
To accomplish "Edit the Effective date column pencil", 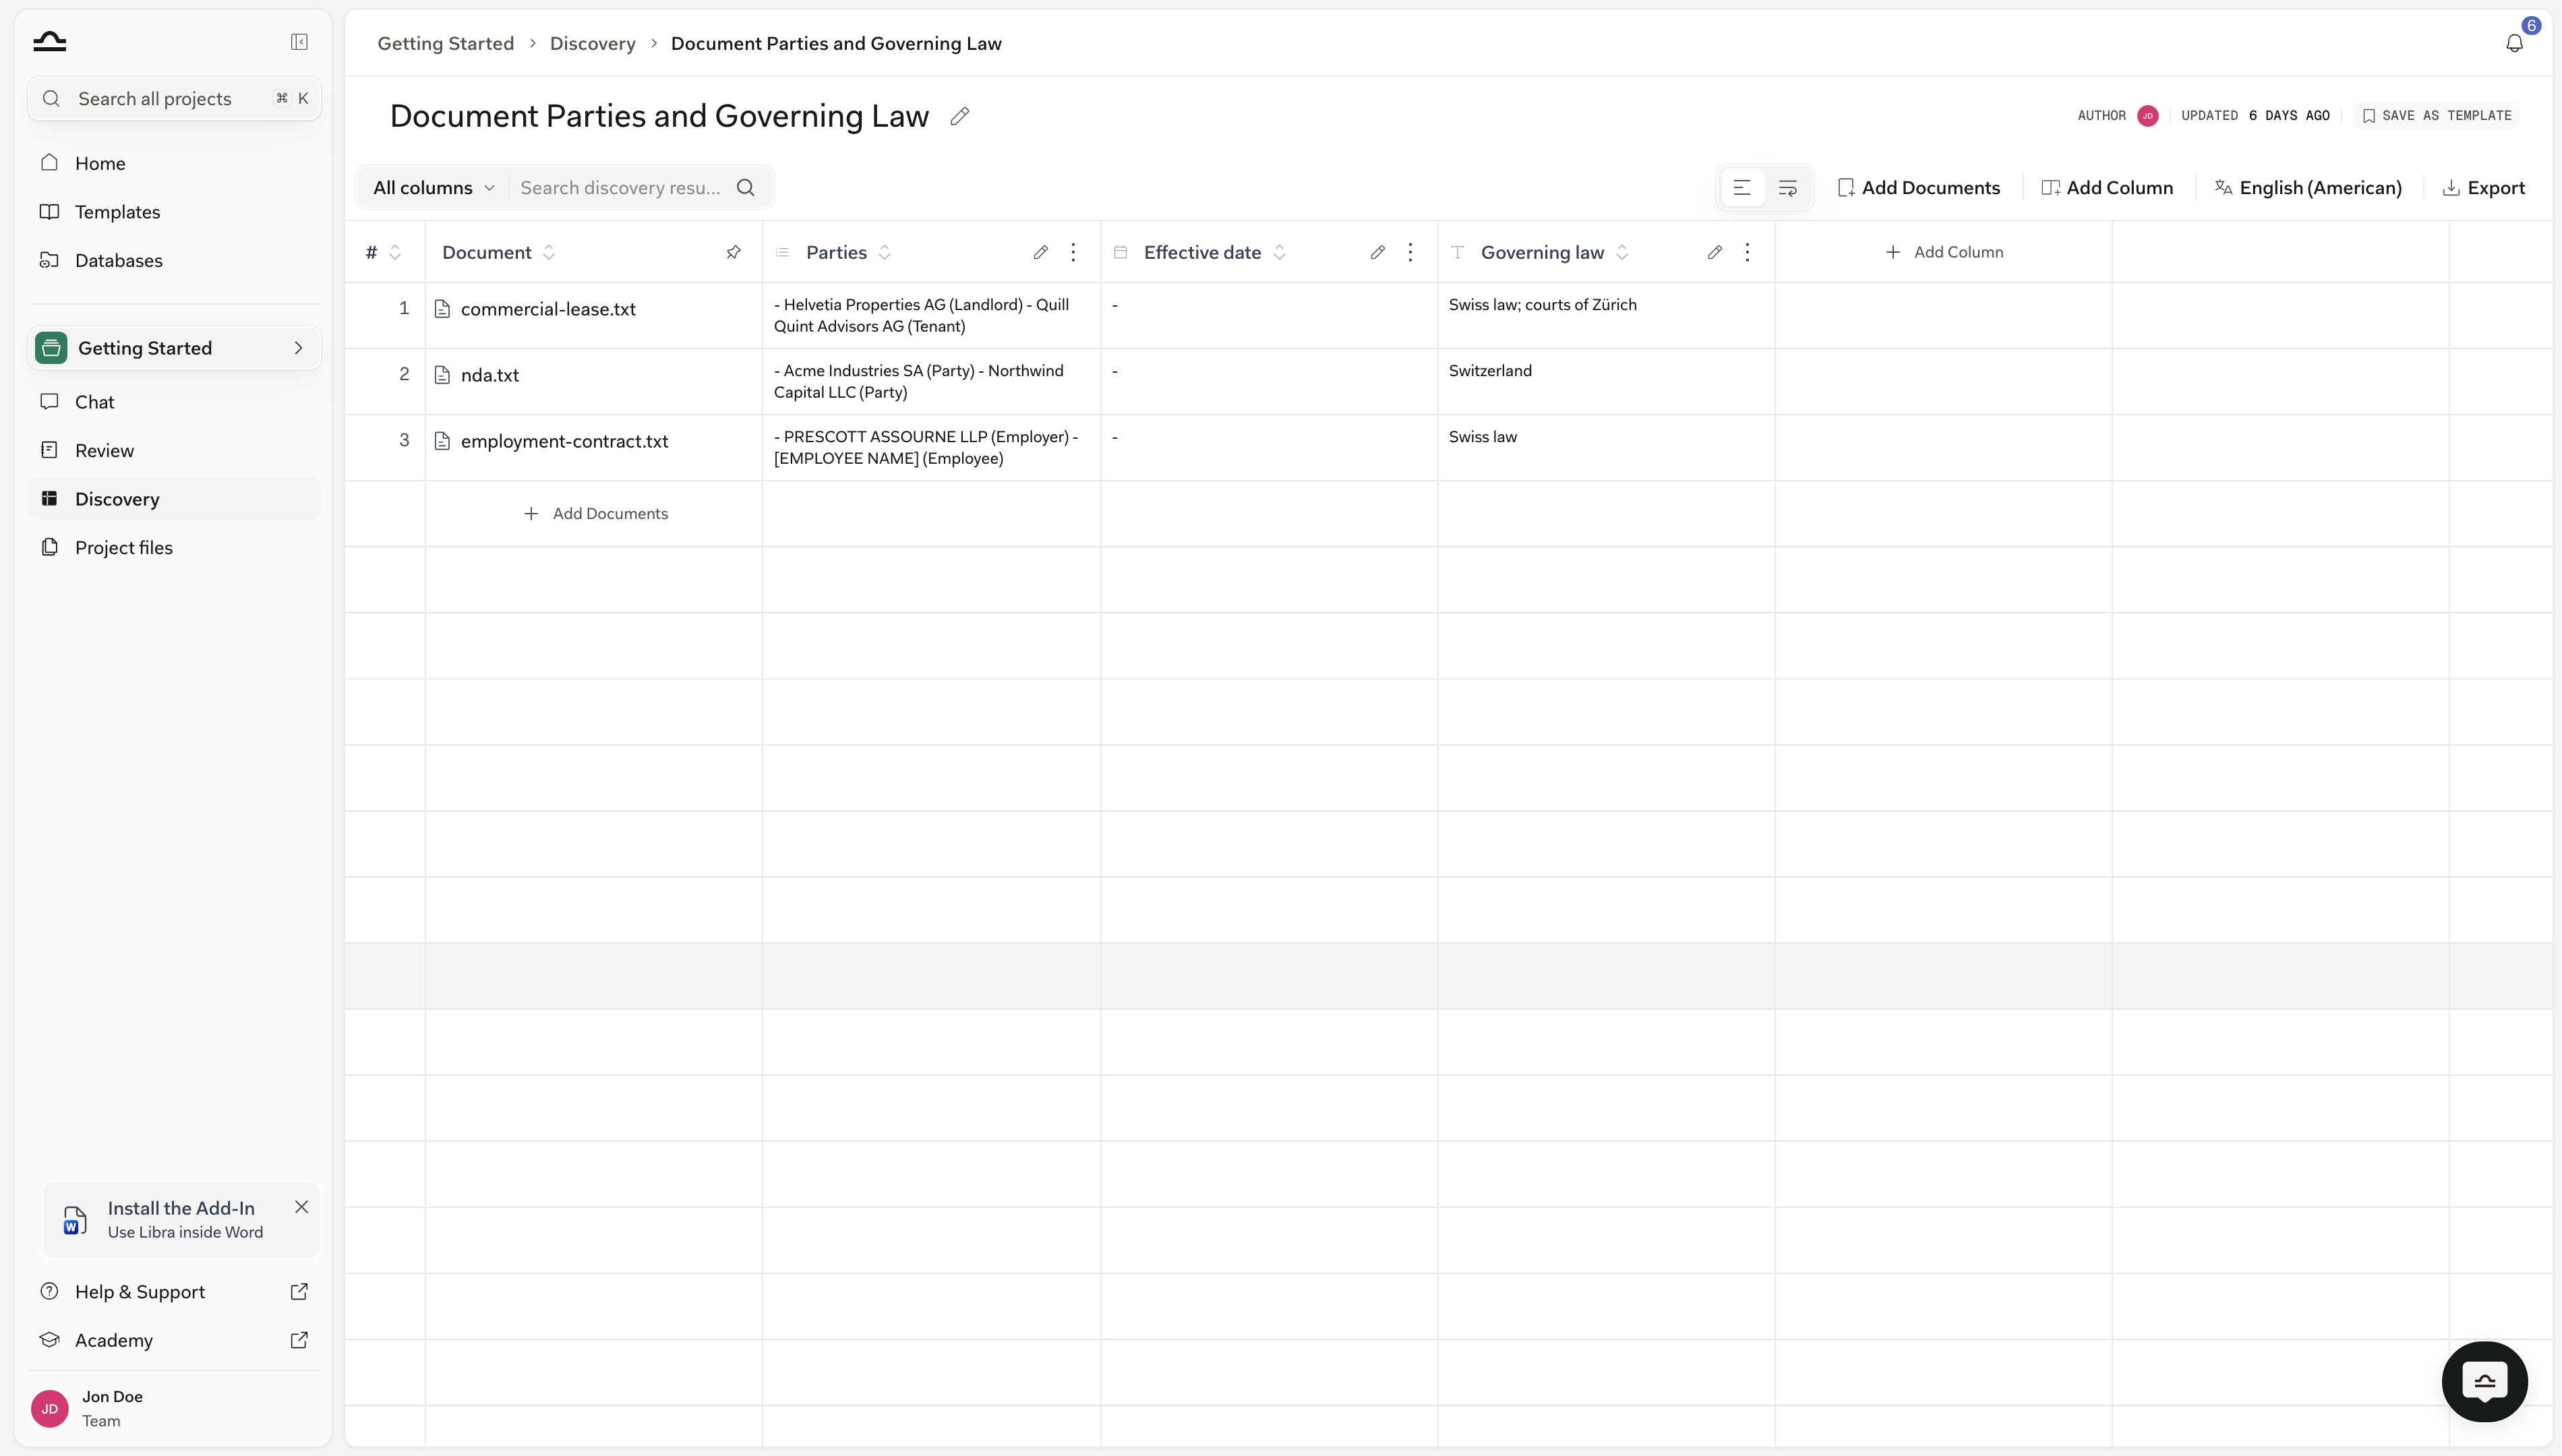I will click(x=1378, y=252).
